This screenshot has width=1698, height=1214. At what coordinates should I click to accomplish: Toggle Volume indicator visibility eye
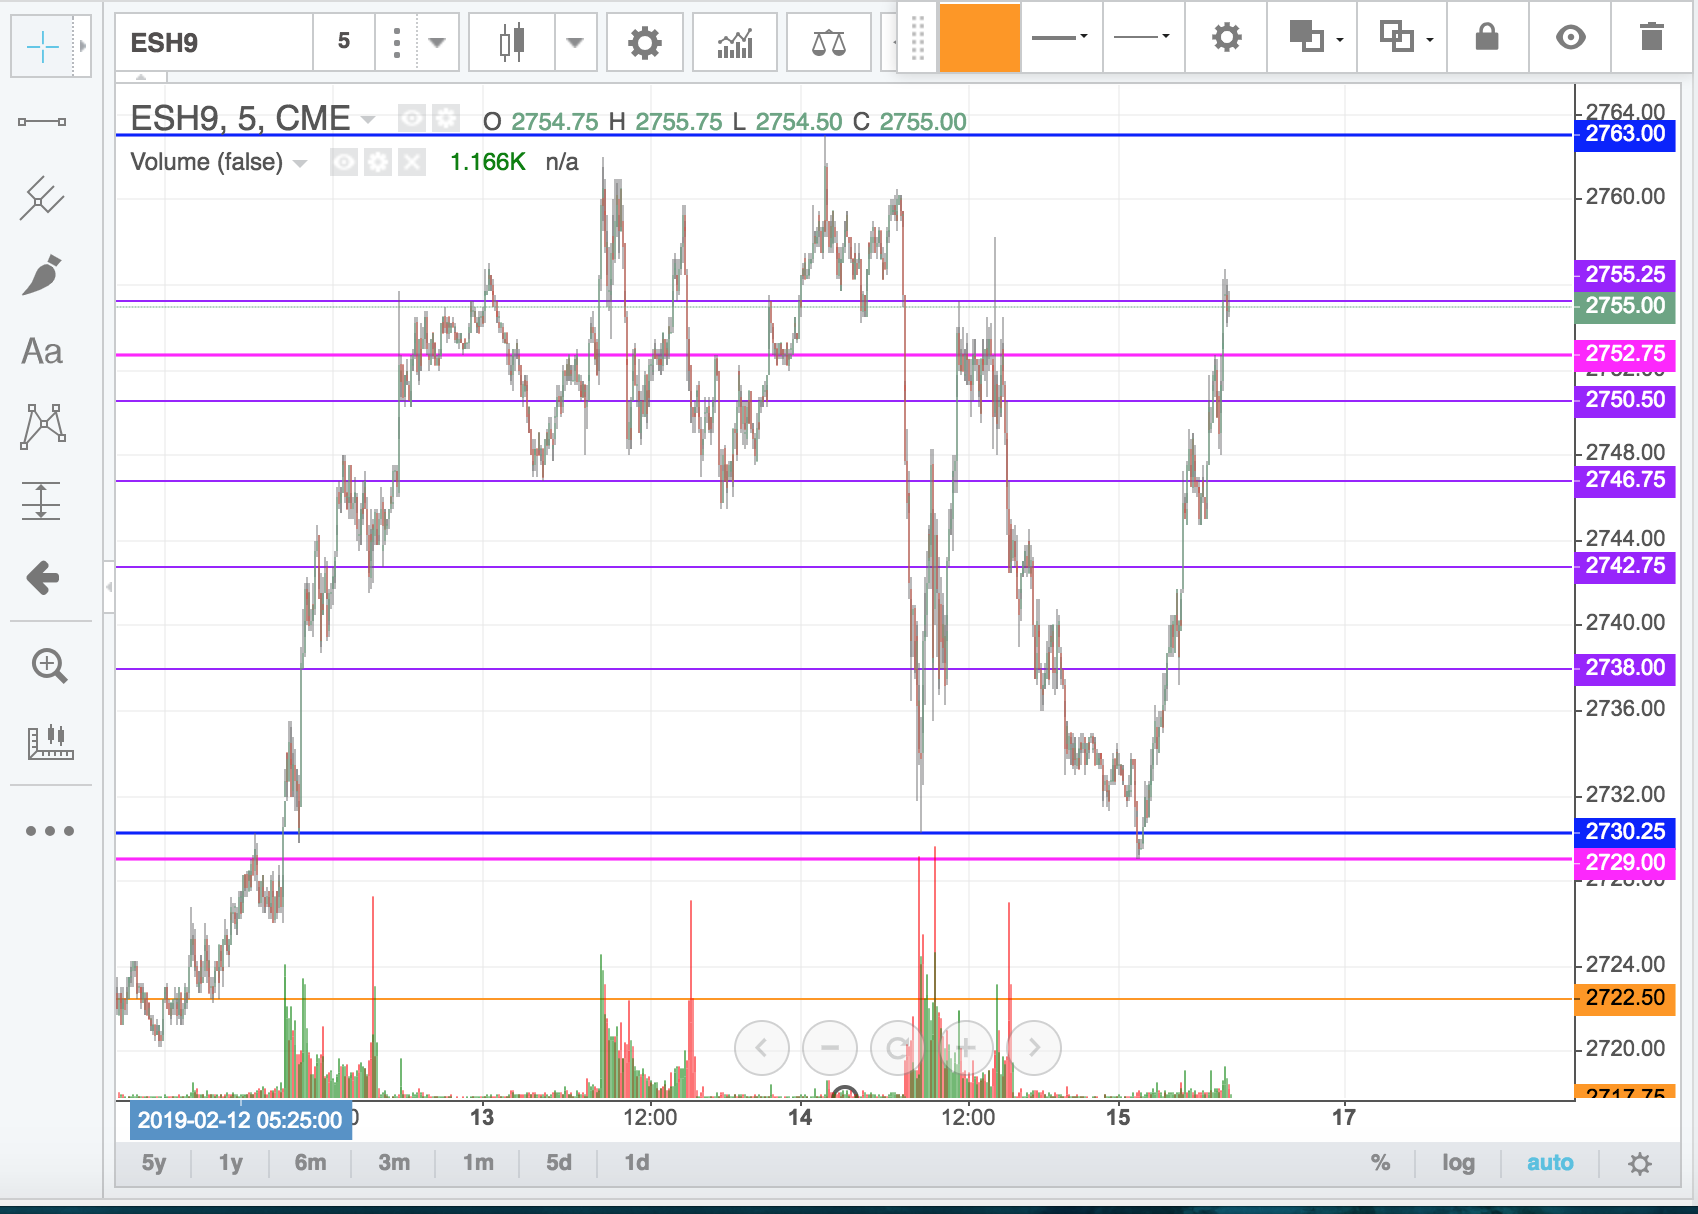tap(344, 162)
